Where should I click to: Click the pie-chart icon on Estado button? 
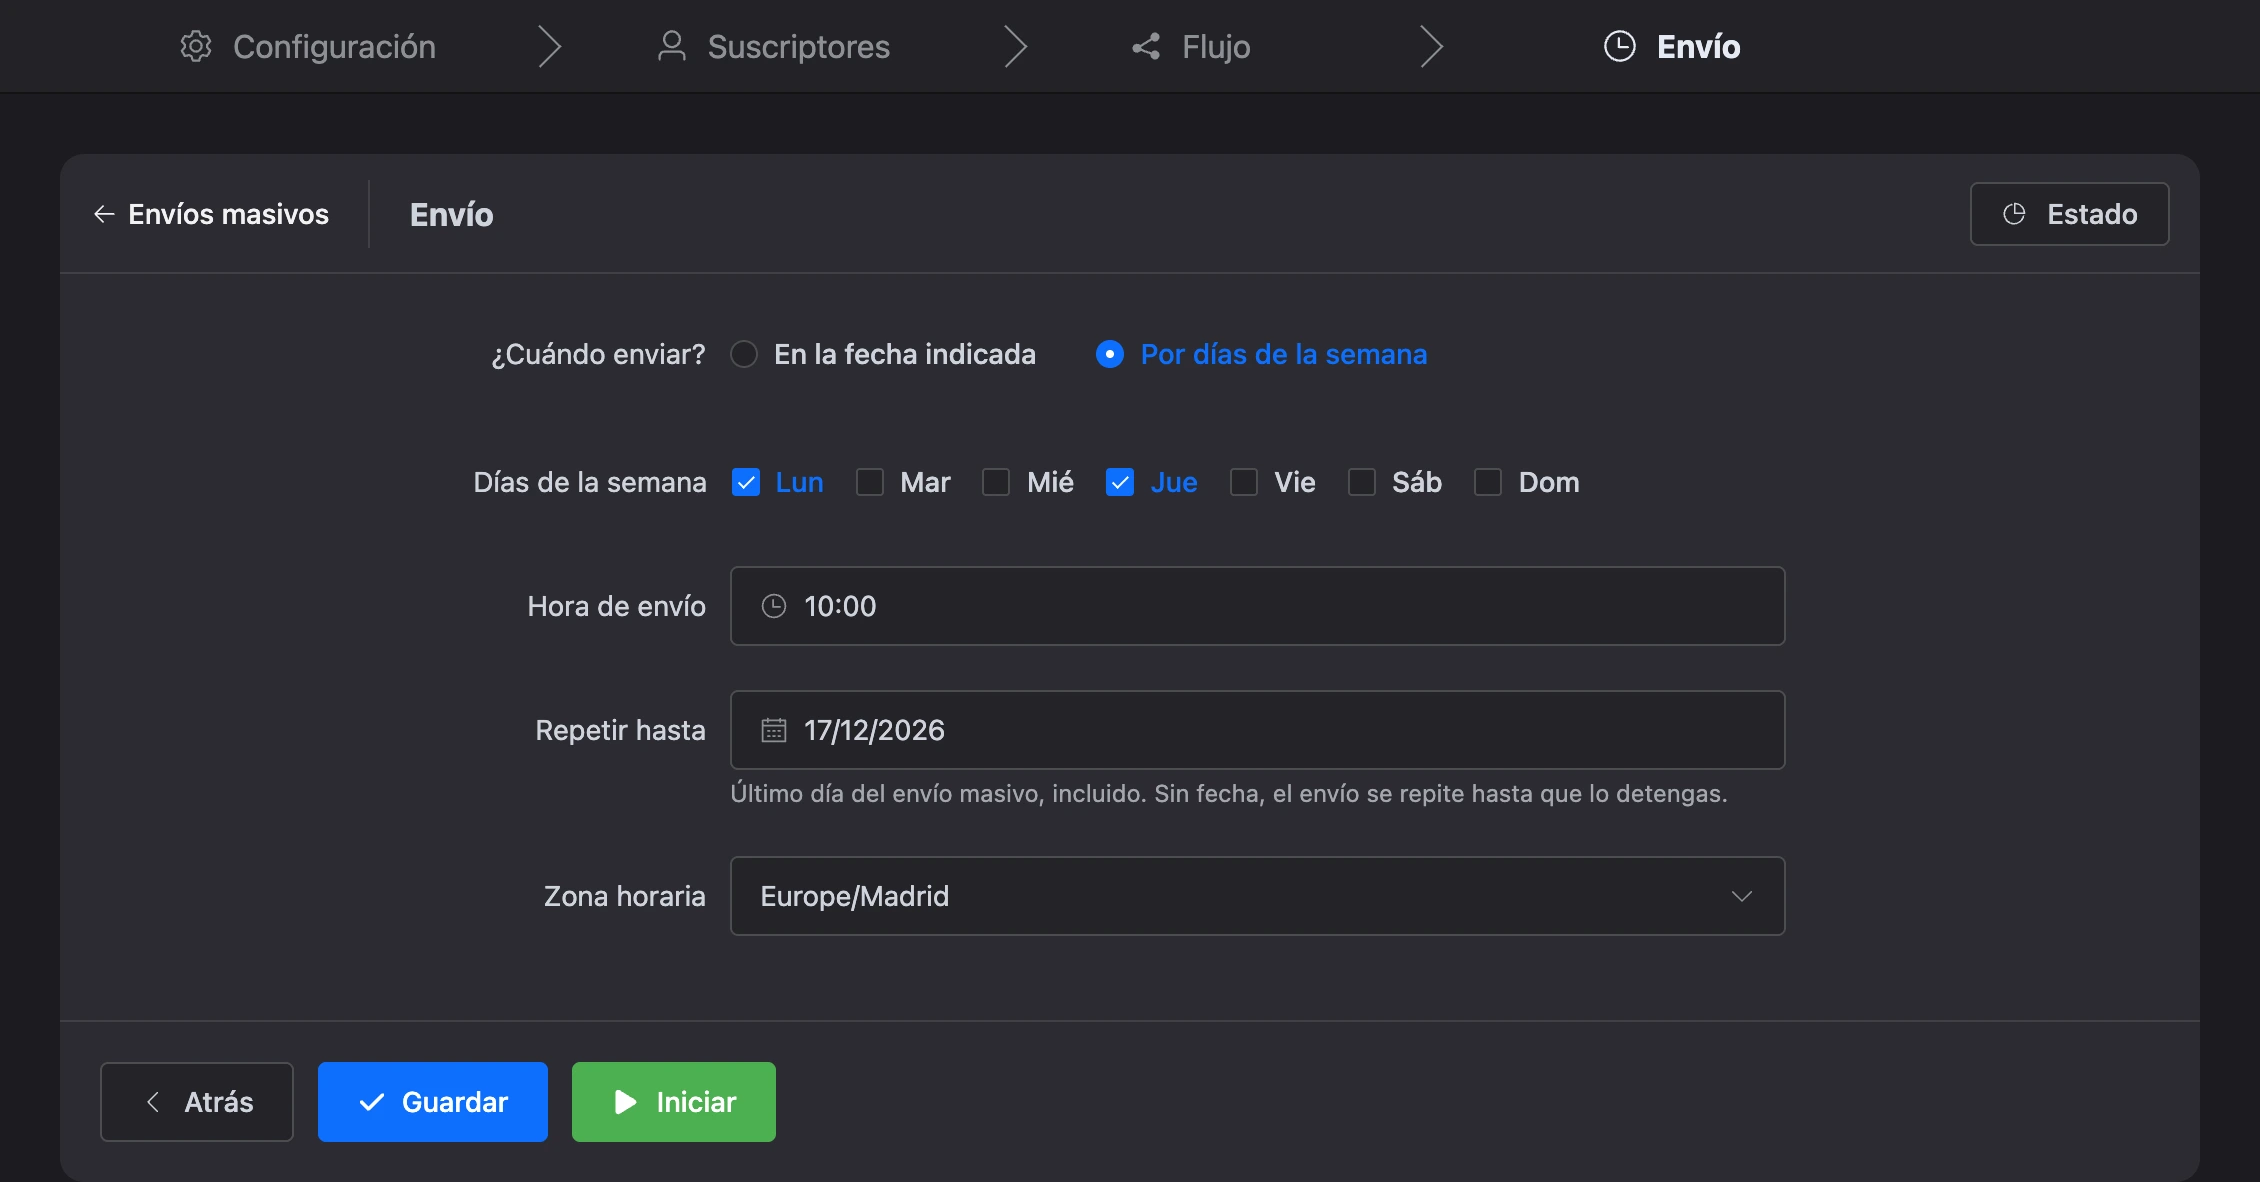(x=2014, y=214)
